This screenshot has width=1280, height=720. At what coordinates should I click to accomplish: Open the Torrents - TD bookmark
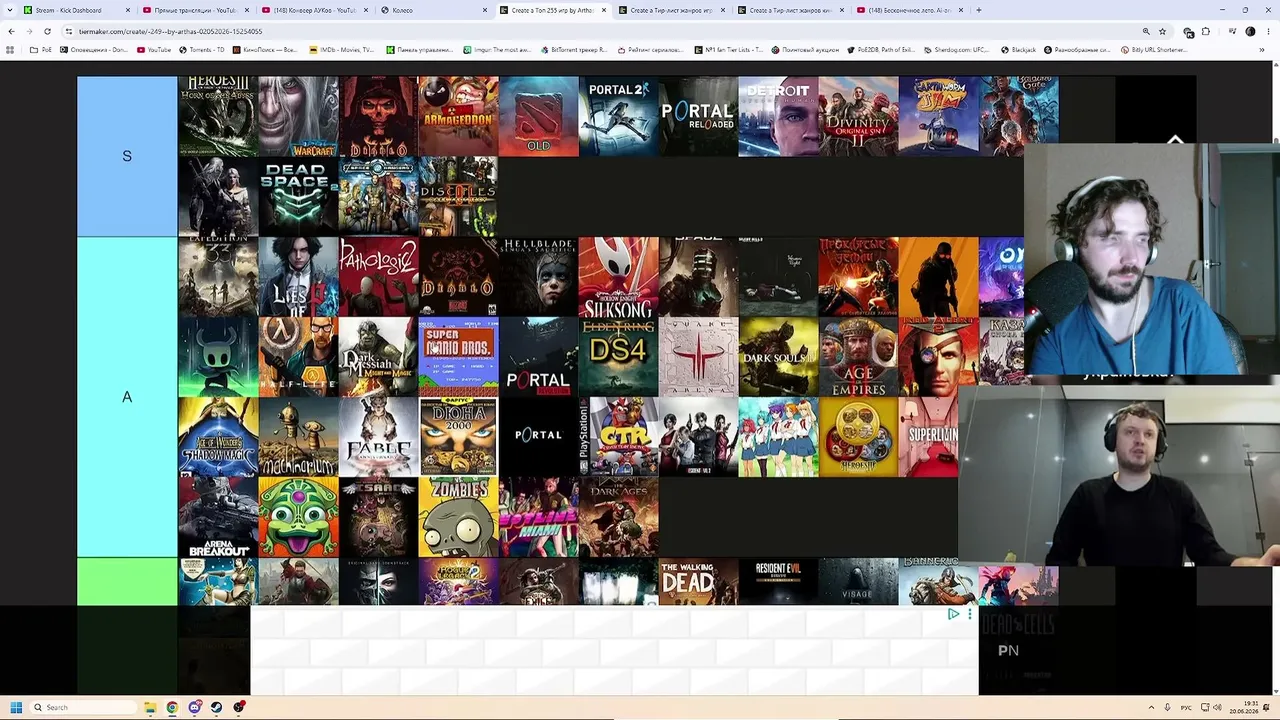(x=201, y=49)
